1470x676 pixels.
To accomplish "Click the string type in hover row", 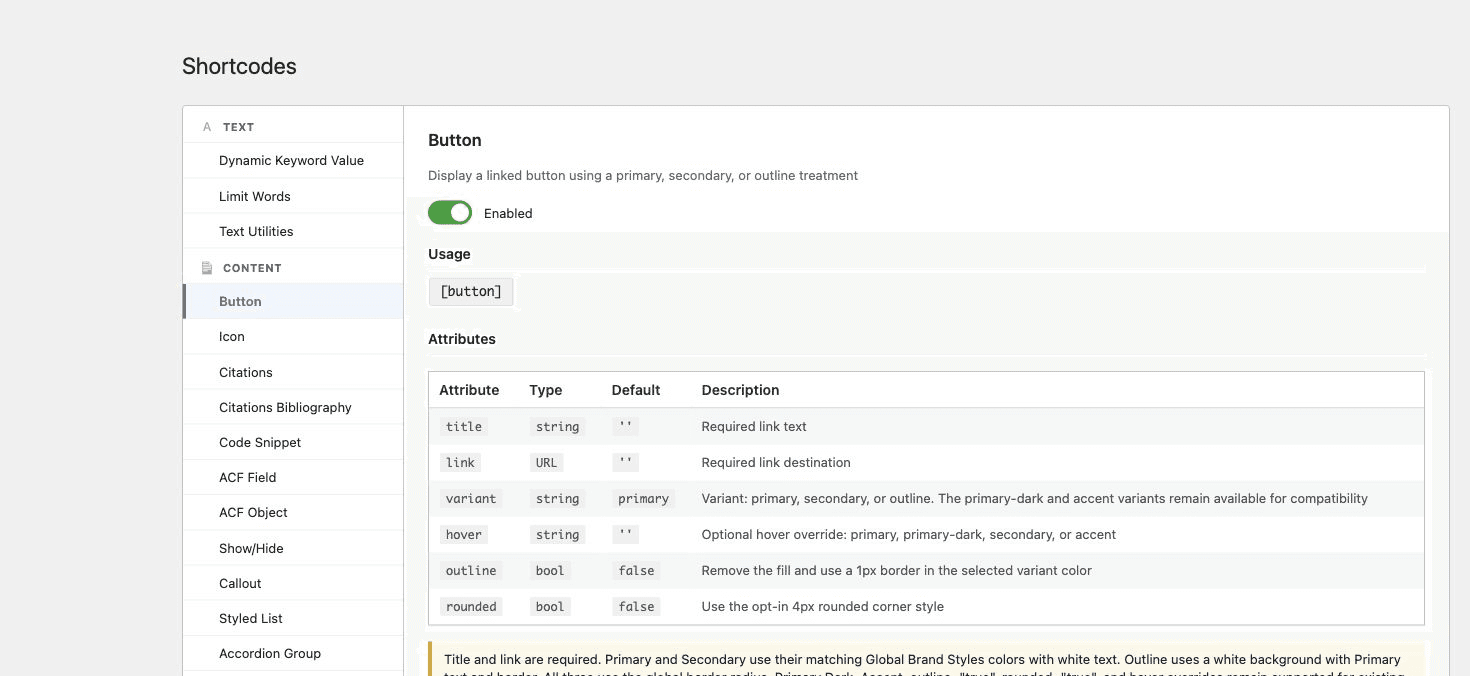I will (557, 534).
